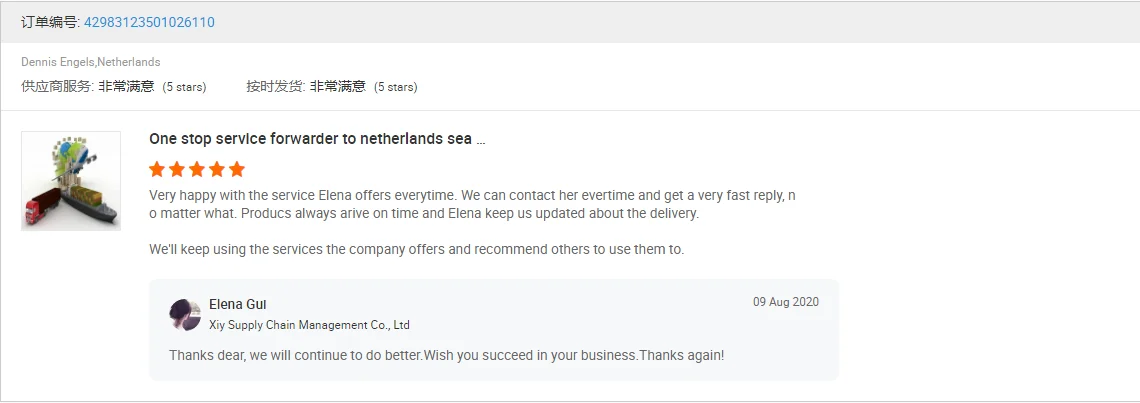Select the Elena Gui replier name
The height and width of the screenshot is (403, 1140).
238,304
